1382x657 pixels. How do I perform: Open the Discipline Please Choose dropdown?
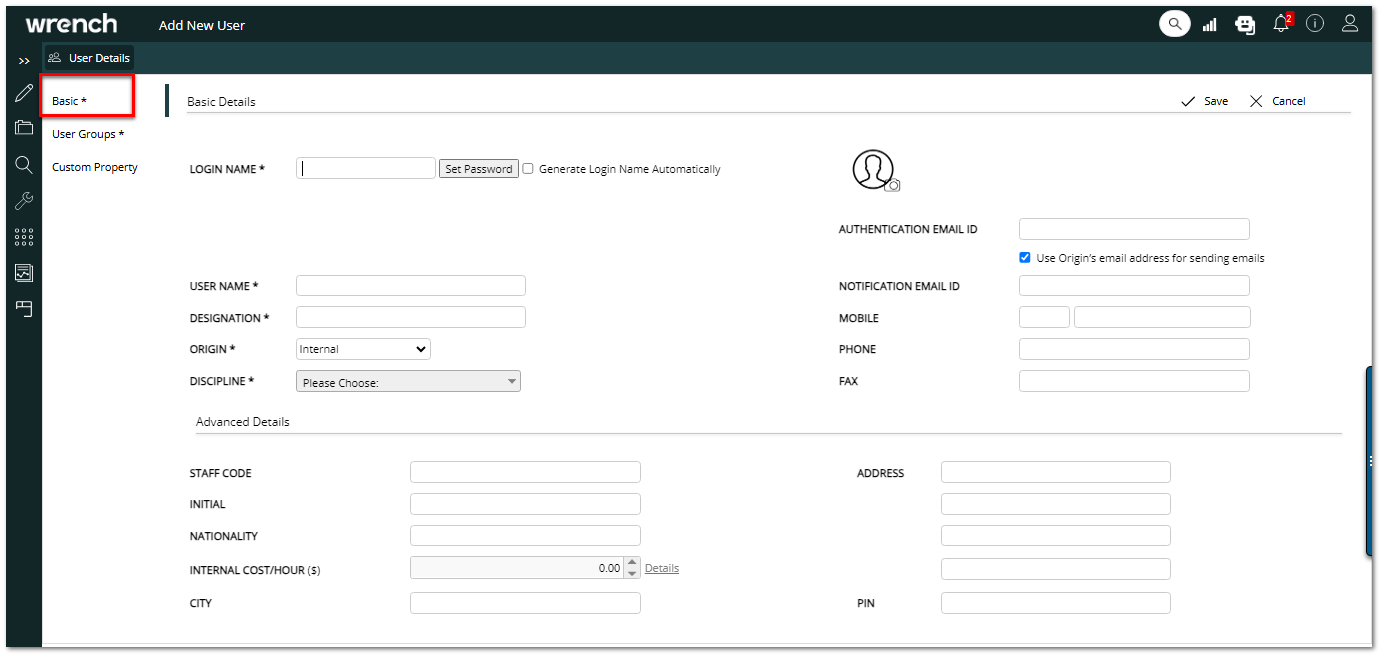pos(408,382)
